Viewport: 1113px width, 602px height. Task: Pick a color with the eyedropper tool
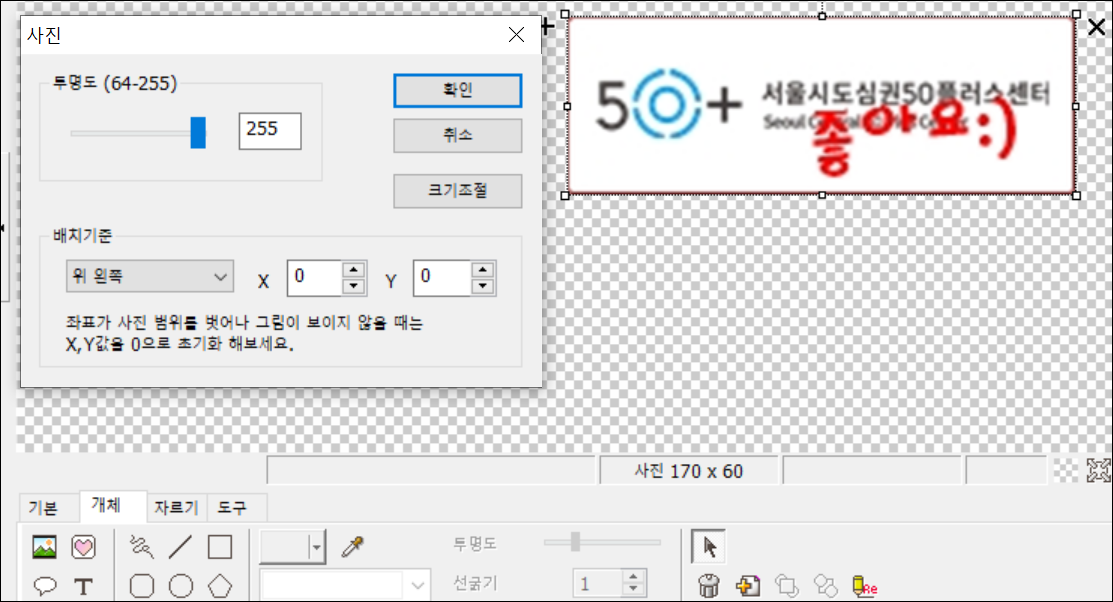(352, 547)
